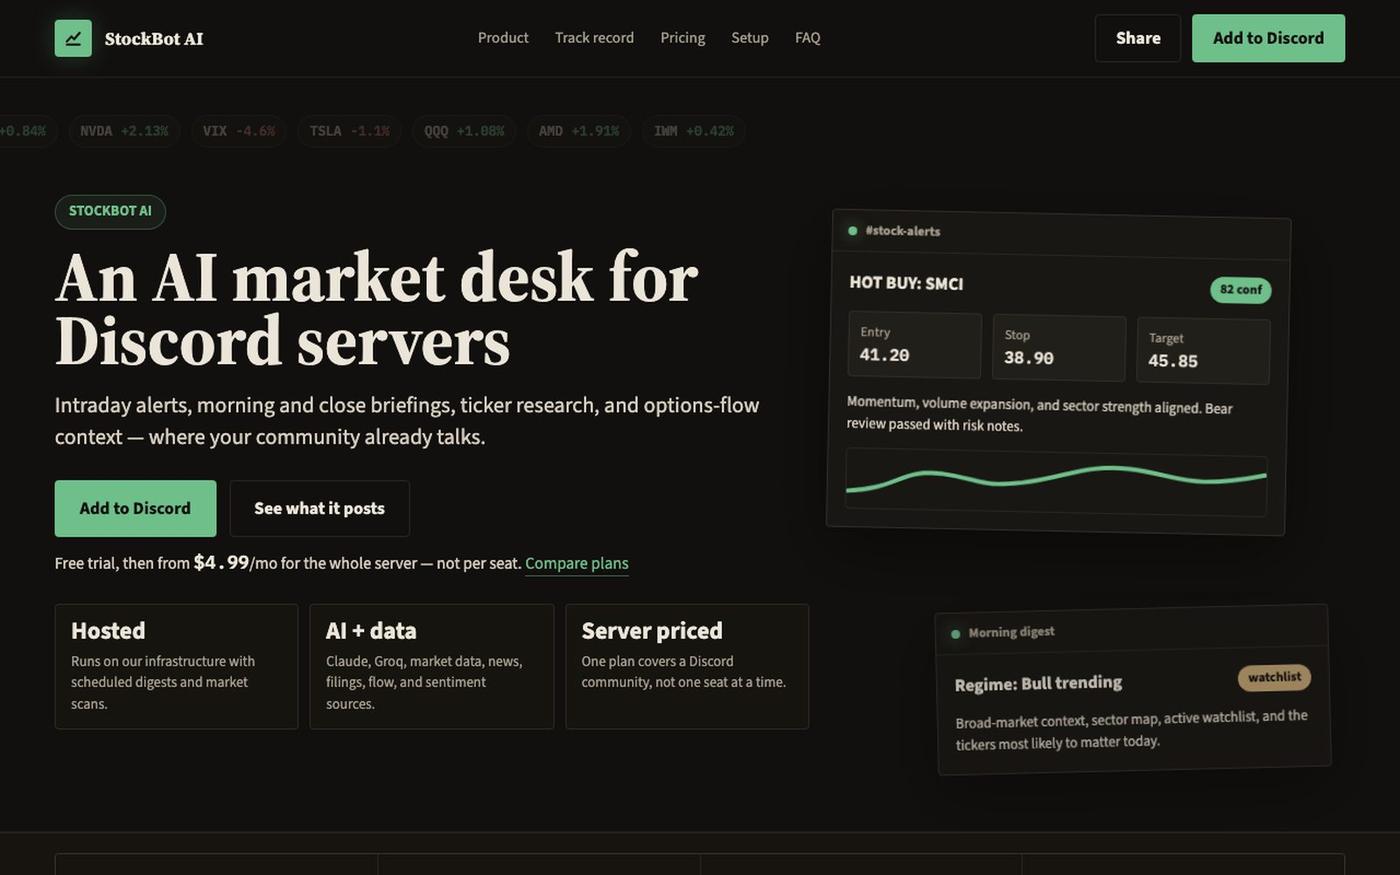This screenshot has width=1400, height=875.
Task: Click the main hero headline
Action: click(376, 310)
